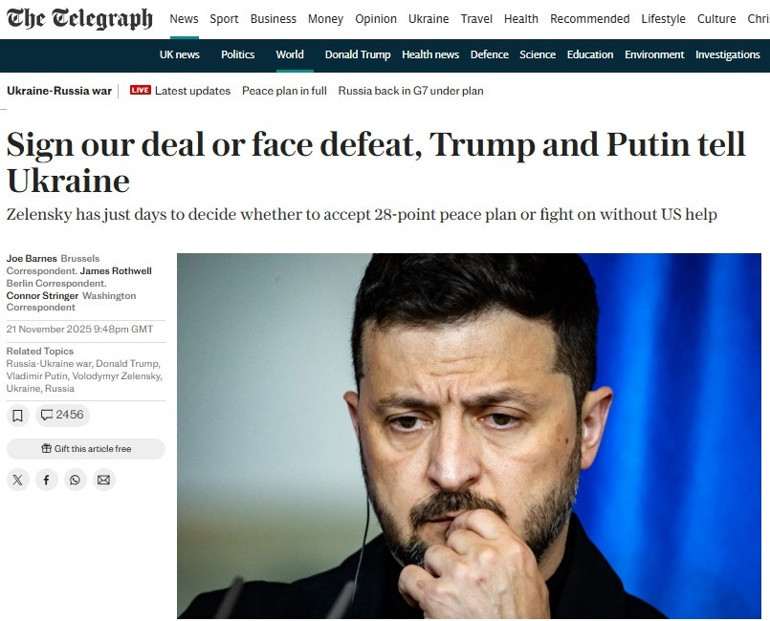Screen dimensions: 770x621
Task: Share article on Facebook
Action: point(46,480)
